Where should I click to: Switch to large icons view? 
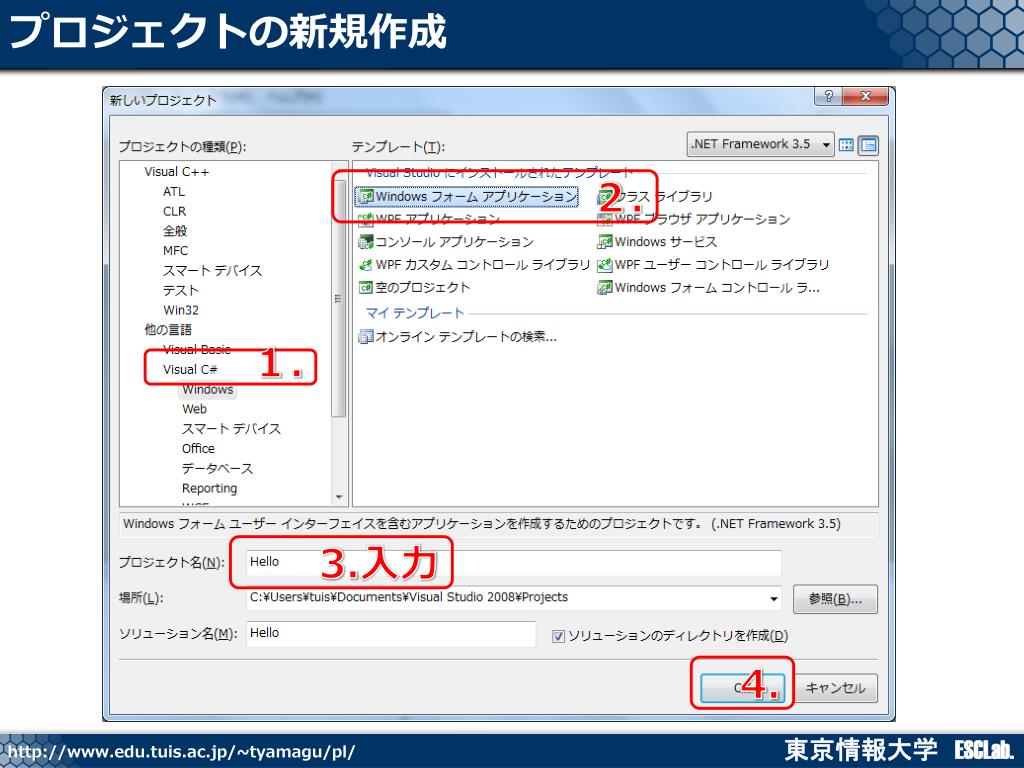846,145
